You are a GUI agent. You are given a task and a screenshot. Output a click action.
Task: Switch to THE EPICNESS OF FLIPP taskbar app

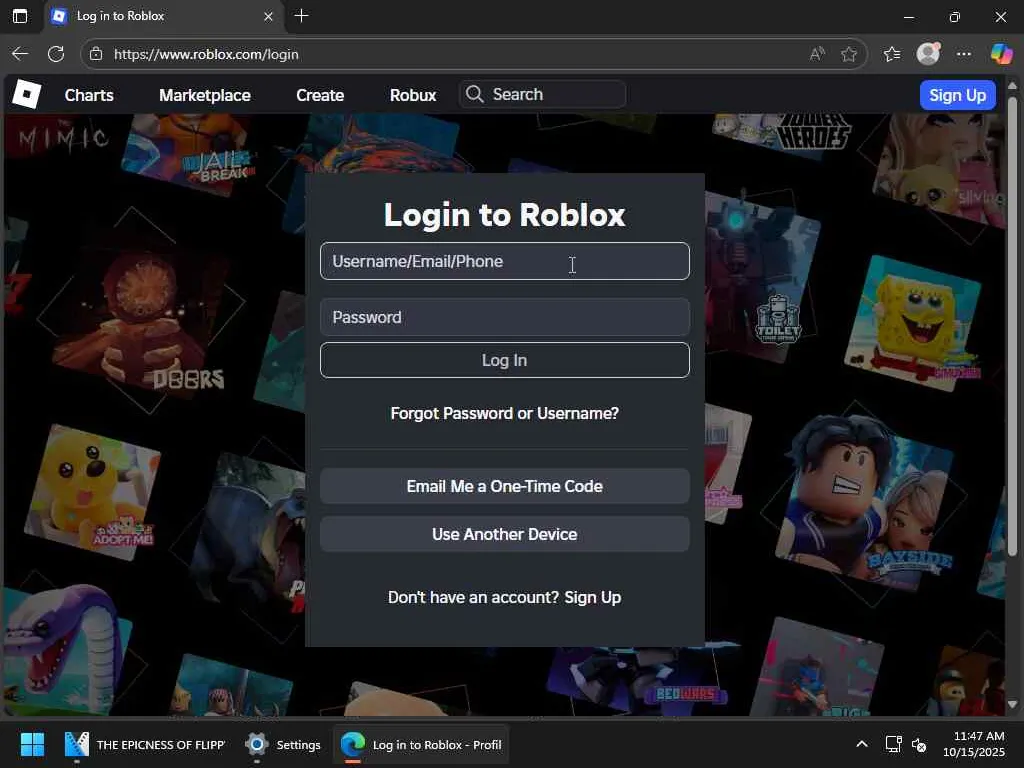coord(144,744)
